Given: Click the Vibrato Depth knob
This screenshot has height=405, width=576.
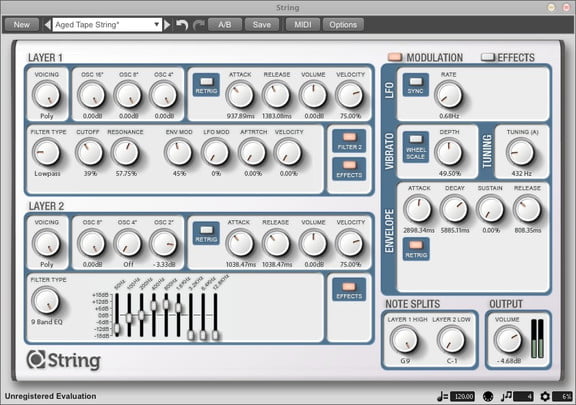Looking at the screenshot, I should tap(449, 153).
